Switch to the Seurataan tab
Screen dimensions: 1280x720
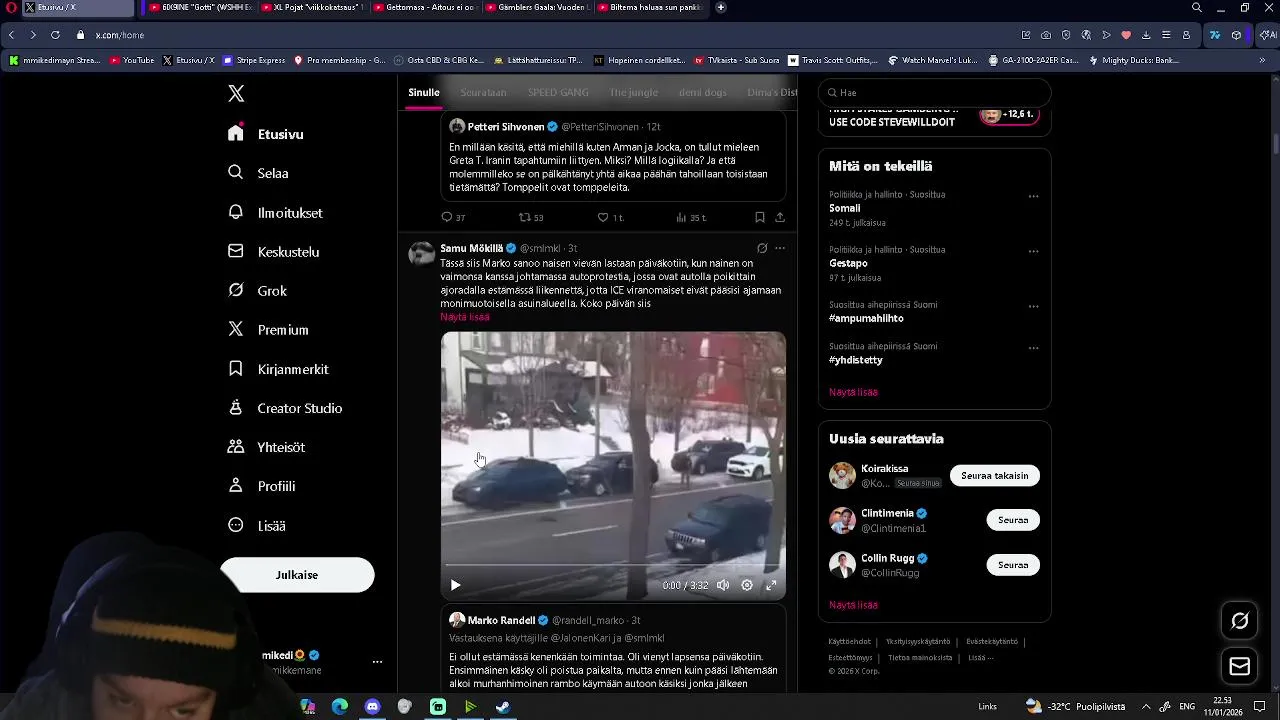tap(483, 92)
